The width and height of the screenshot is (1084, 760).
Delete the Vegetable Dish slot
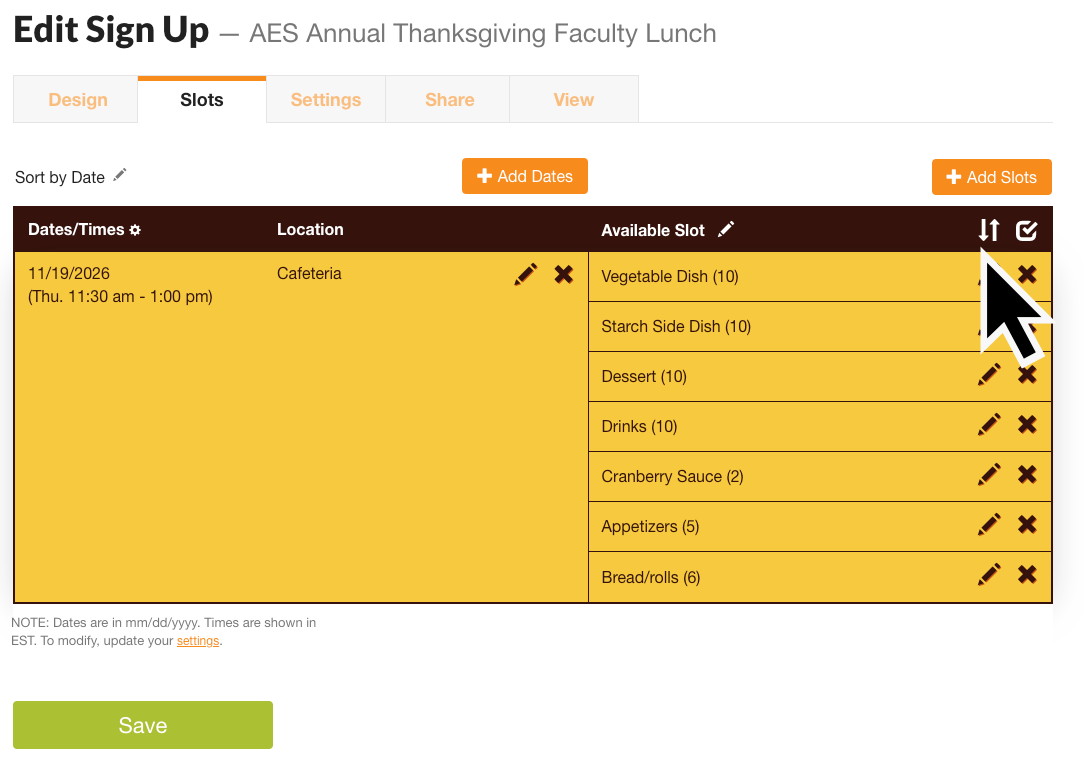(1027, 275)
